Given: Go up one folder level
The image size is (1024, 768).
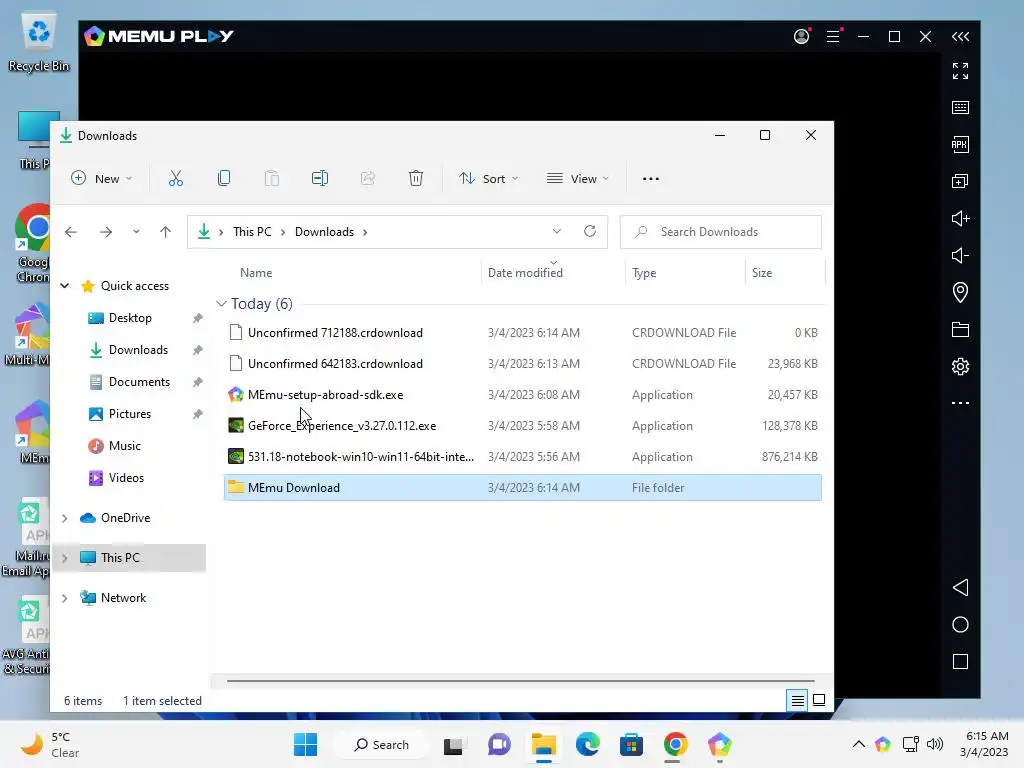Looking at the screenshot, I should (165, 232).
